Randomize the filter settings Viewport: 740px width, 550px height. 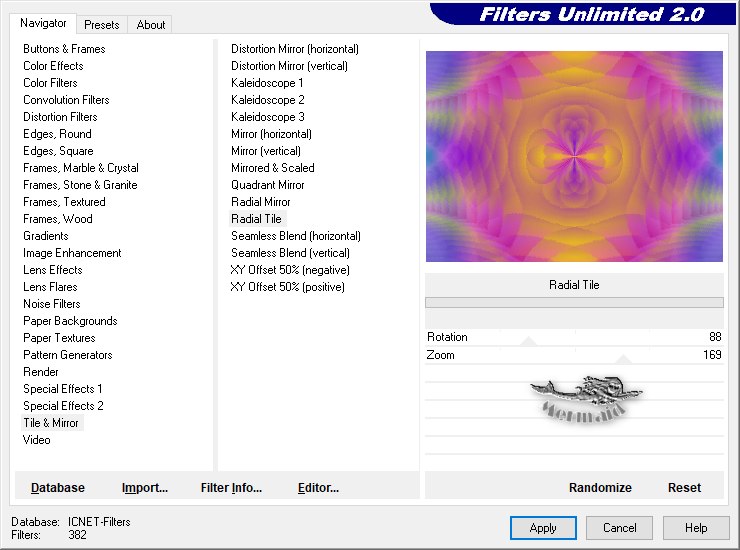[x=600, y=488]
